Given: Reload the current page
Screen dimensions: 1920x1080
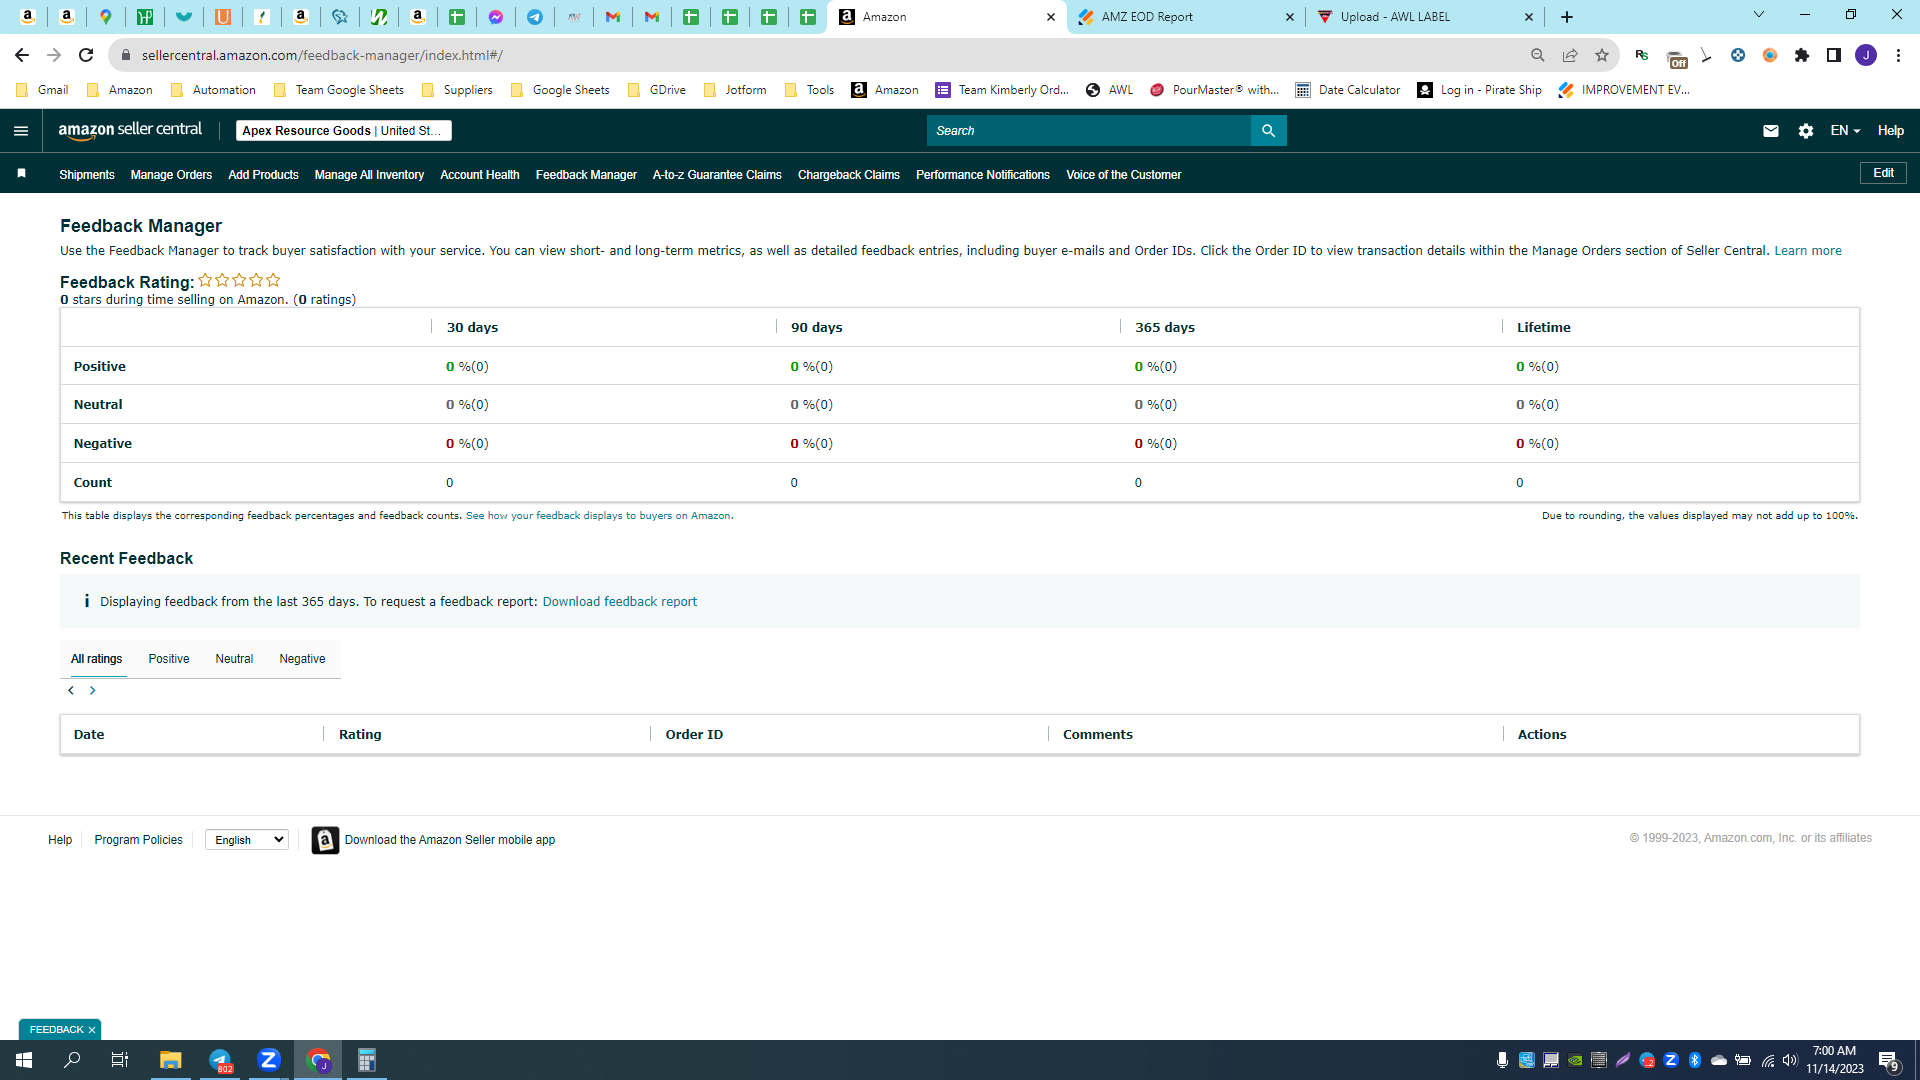Looking at the screenshot, I should pos(86,55).
